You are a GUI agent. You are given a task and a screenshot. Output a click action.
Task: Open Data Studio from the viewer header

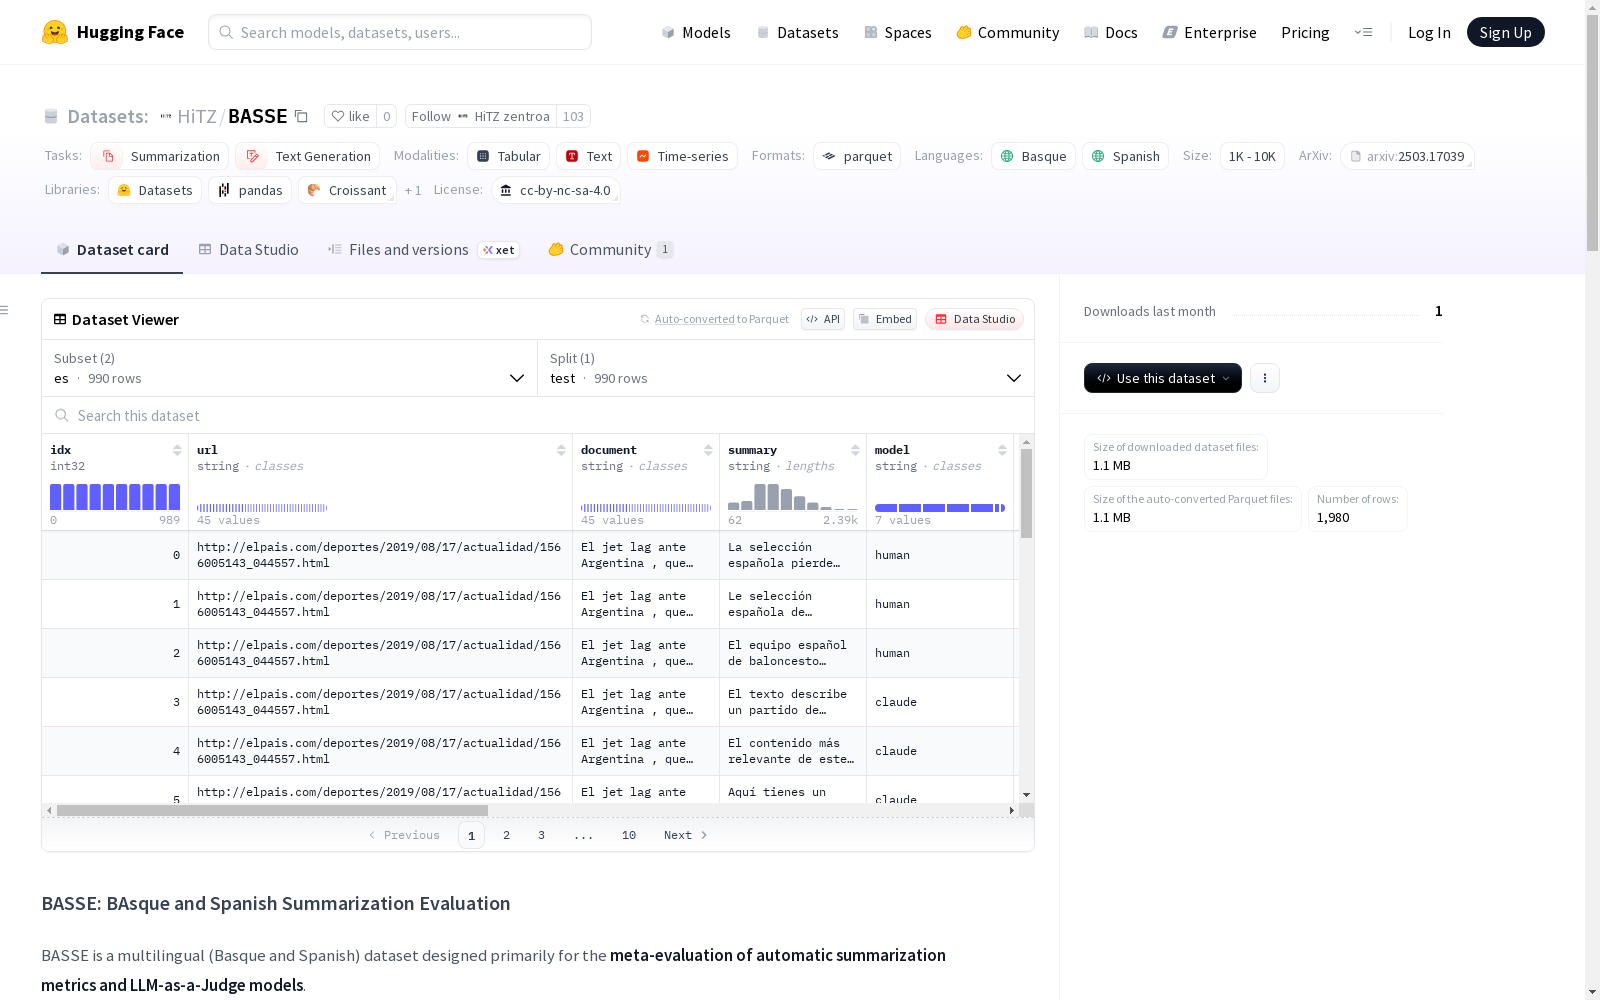[975, 319]
